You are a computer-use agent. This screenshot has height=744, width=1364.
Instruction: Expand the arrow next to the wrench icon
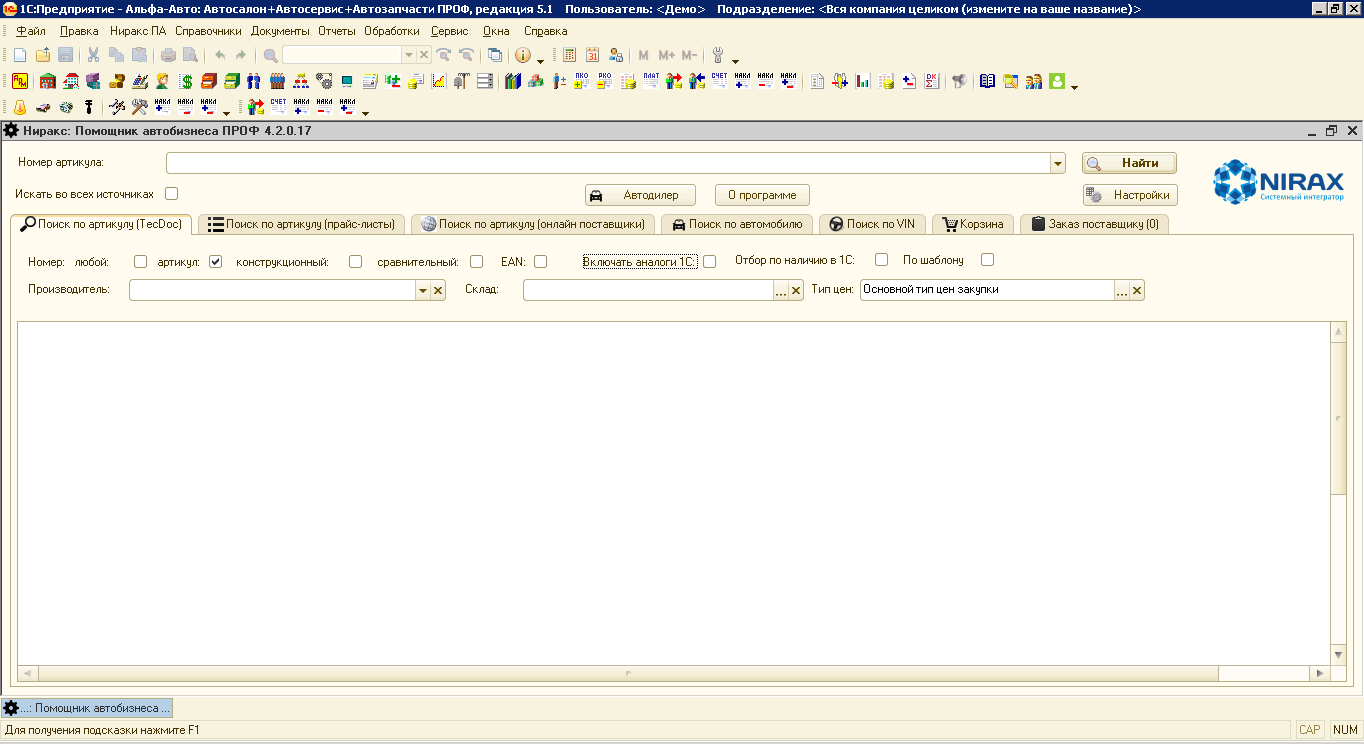[735, 61]
